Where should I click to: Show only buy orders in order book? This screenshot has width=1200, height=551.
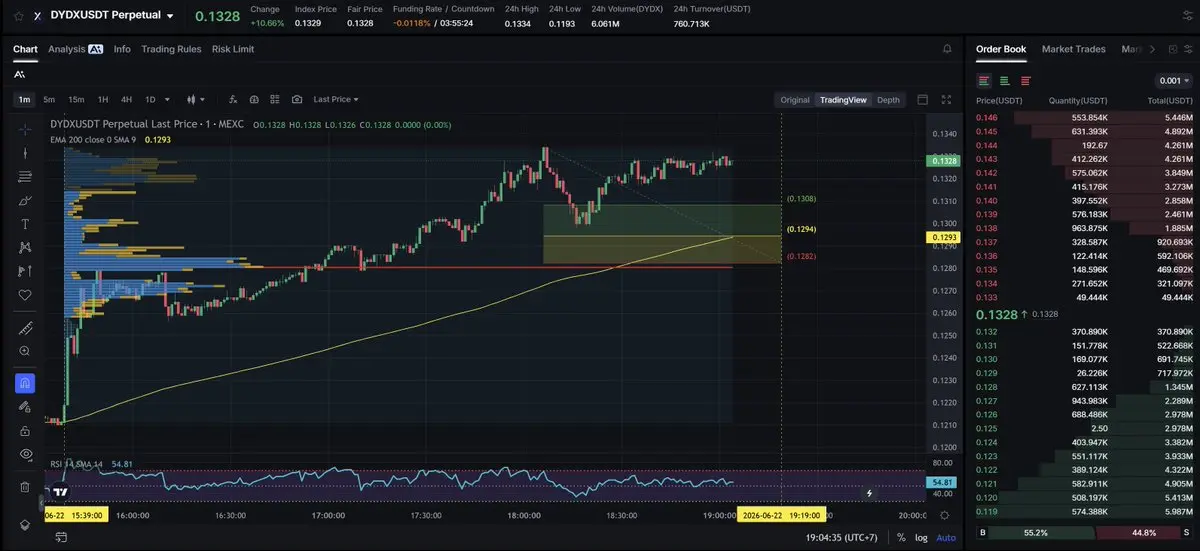(x=1004, y=80)
